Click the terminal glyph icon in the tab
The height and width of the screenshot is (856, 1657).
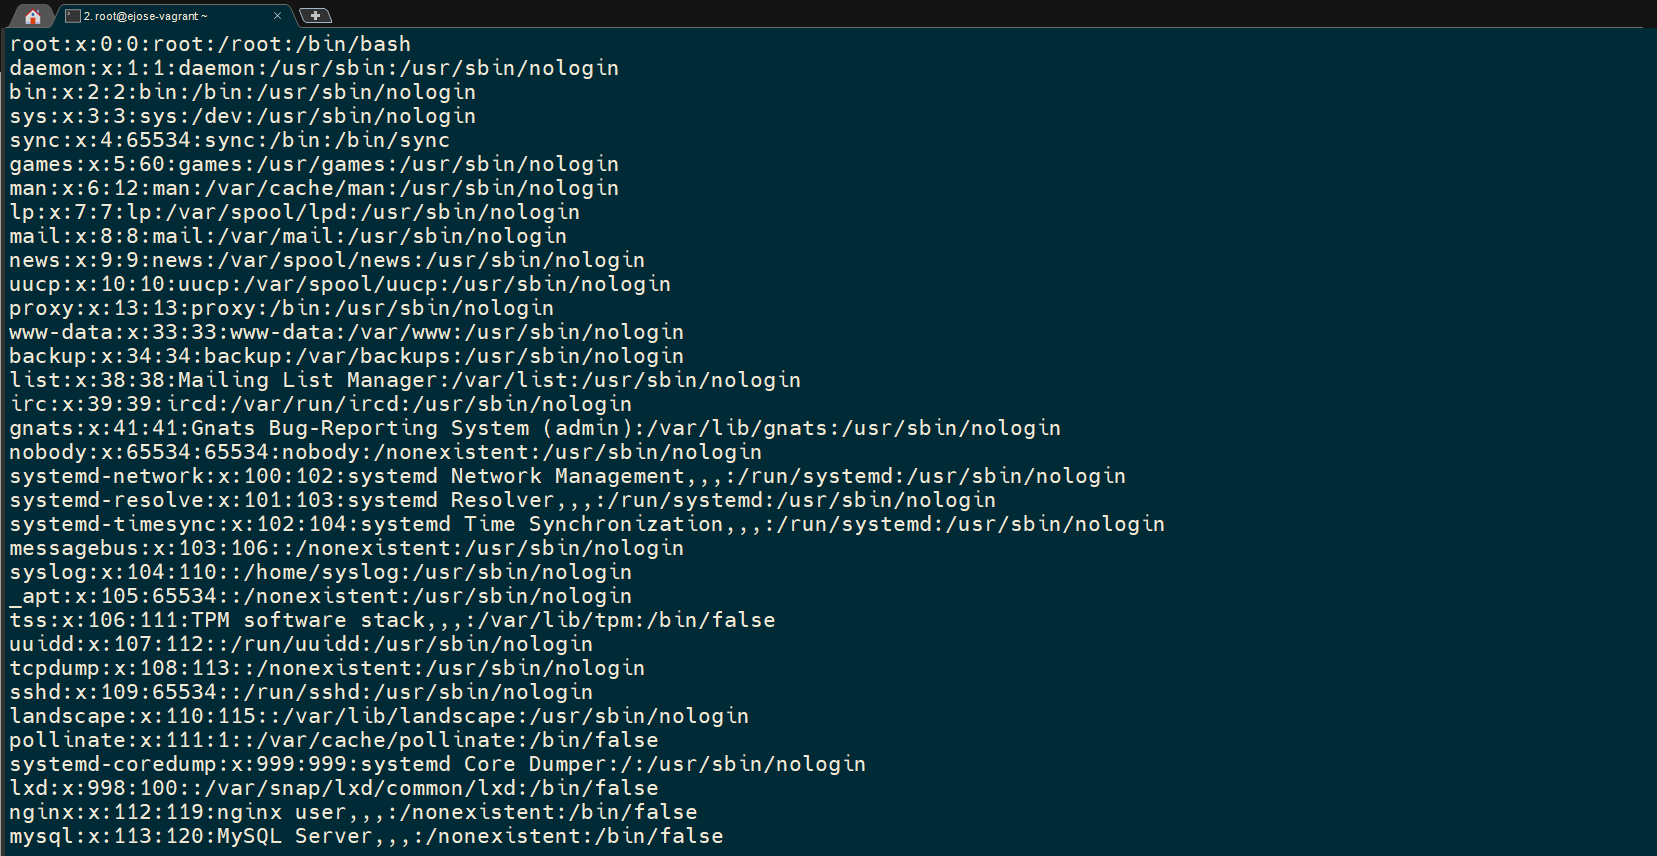pyautogui.click(x=71, y=15)
